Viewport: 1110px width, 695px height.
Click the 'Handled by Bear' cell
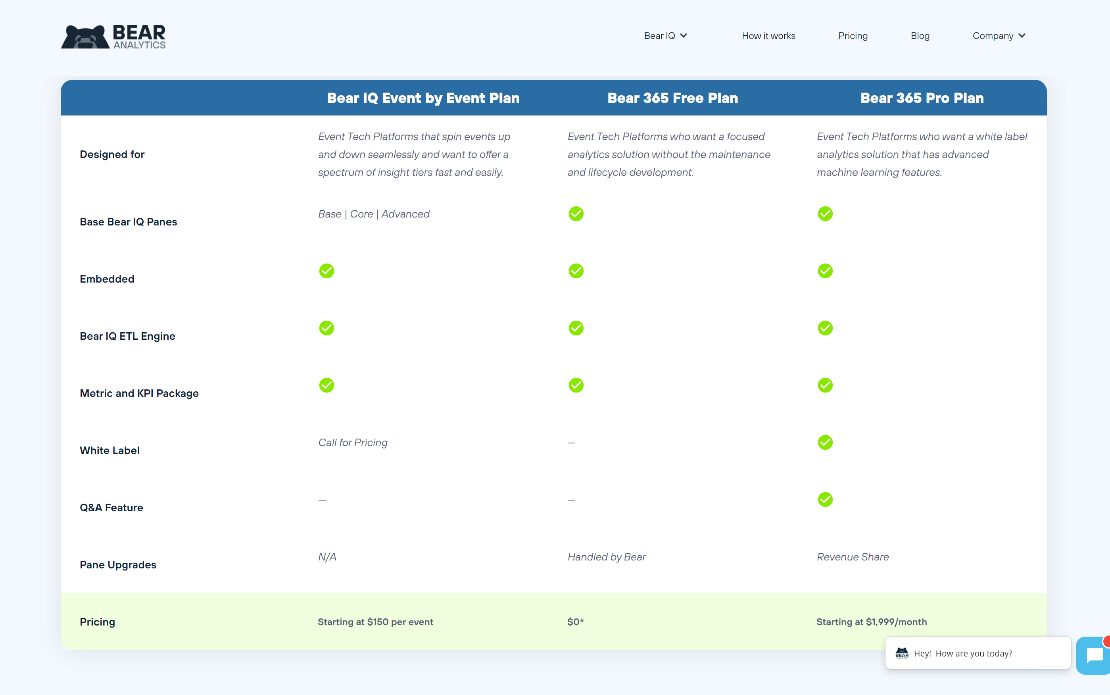(x=607, y=557)
